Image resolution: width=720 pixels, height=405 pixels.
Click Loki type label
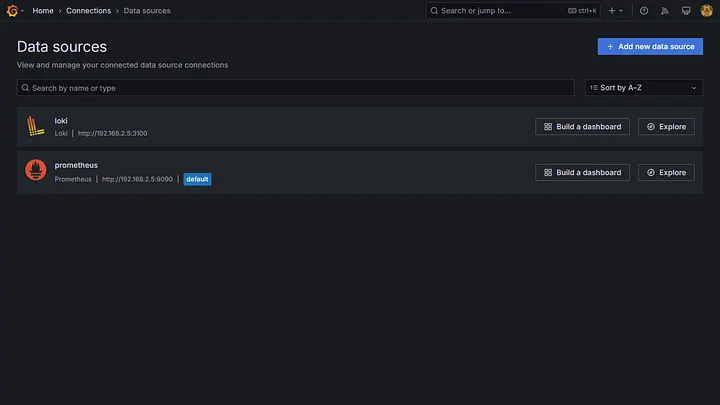tap(61, 133)
